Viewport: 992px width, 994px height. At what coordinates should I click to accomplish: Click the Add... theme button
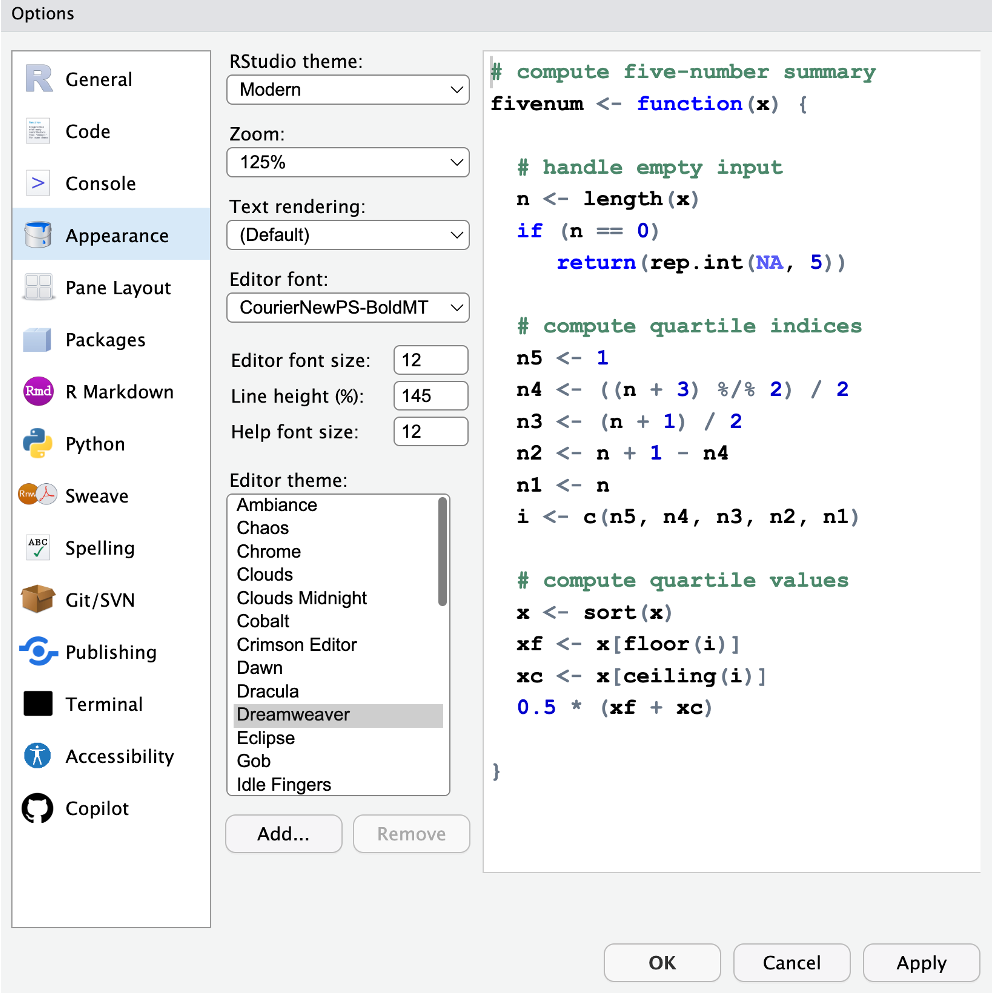283,834
